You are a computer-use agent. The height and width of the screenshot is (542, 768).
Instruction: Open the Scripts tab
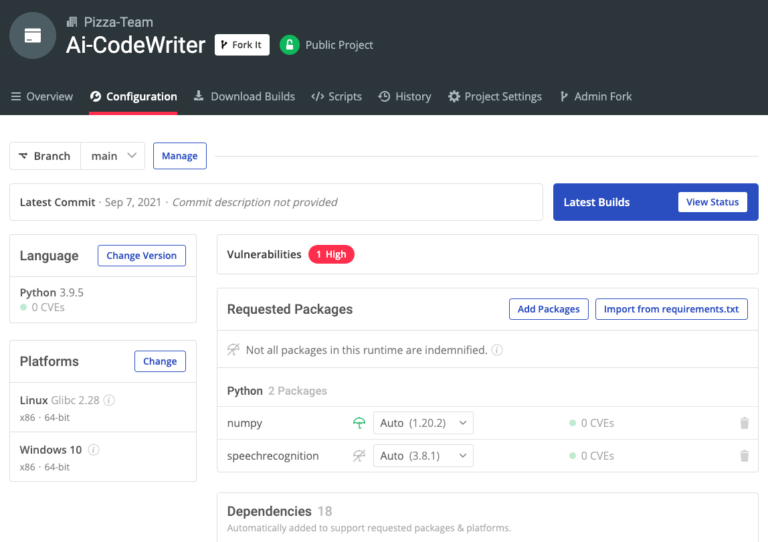(x=336, y=97)
